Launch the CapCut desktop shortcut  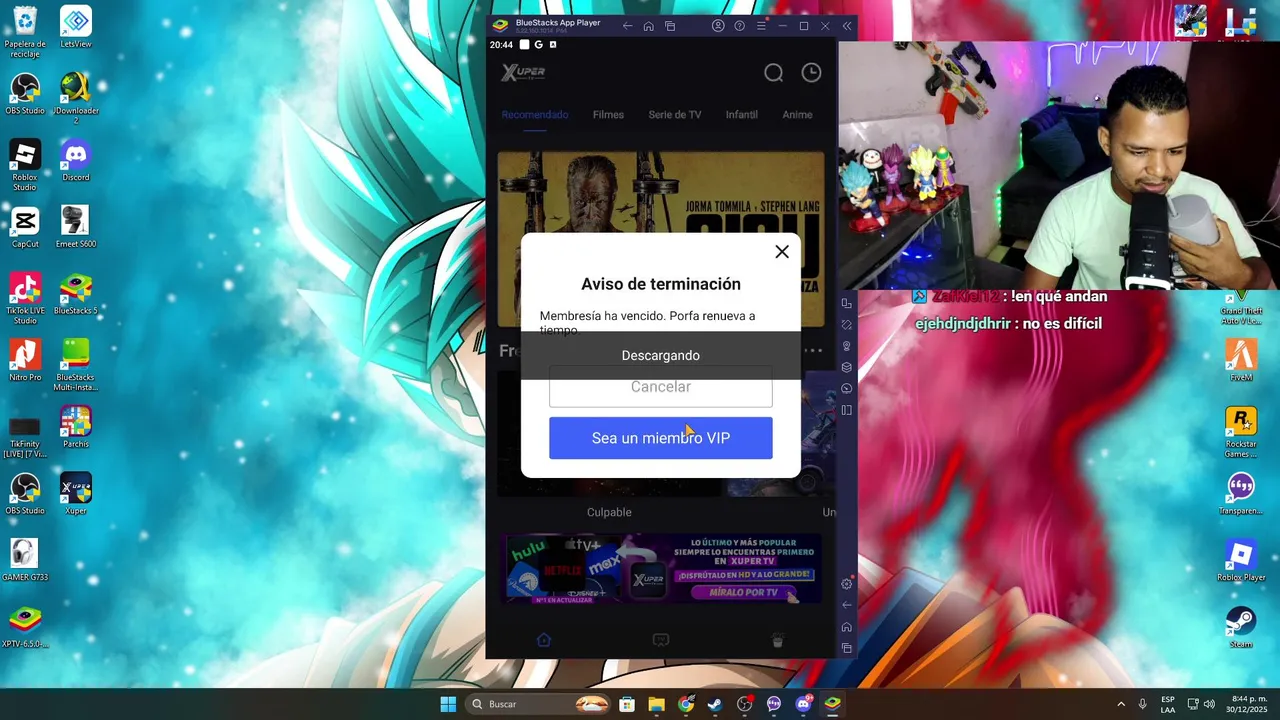tap(25, 227)
